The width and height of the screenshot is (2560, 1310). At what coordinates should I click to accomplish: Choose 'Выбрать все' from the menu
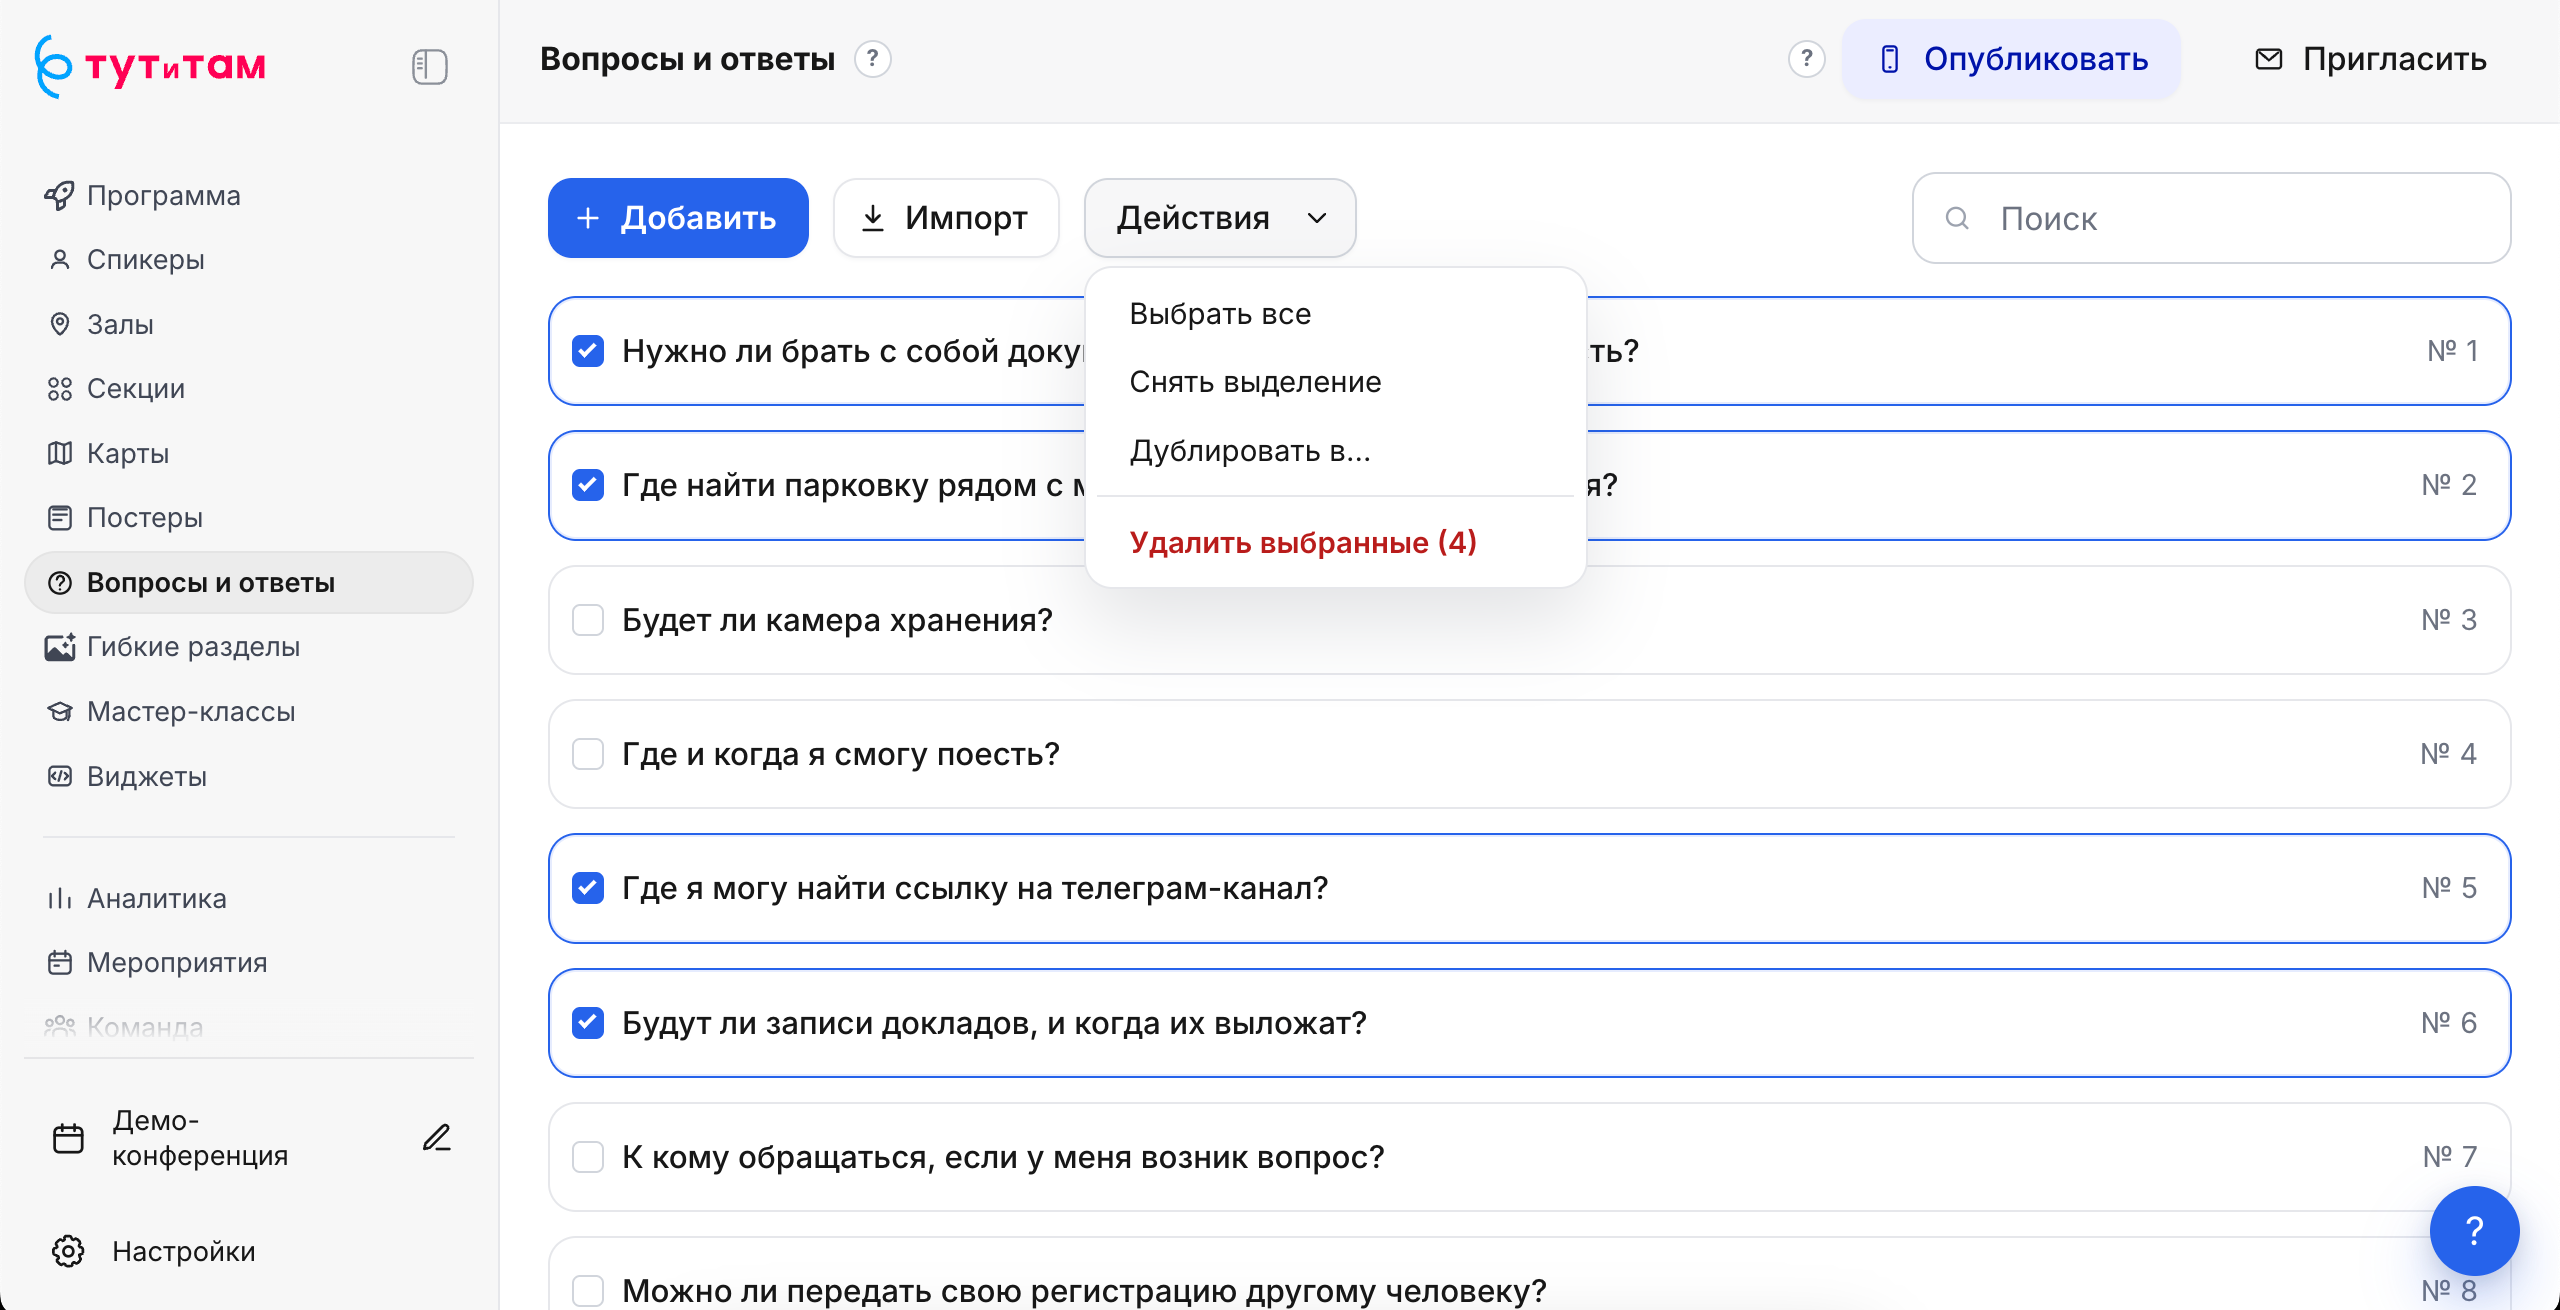point(1335,314)
